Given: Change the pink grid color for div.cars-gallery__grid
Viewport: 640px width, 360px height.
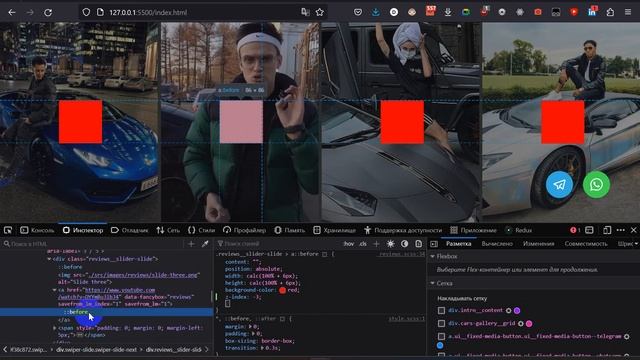Looking at the screenshot, I should (x=529, y=324).
